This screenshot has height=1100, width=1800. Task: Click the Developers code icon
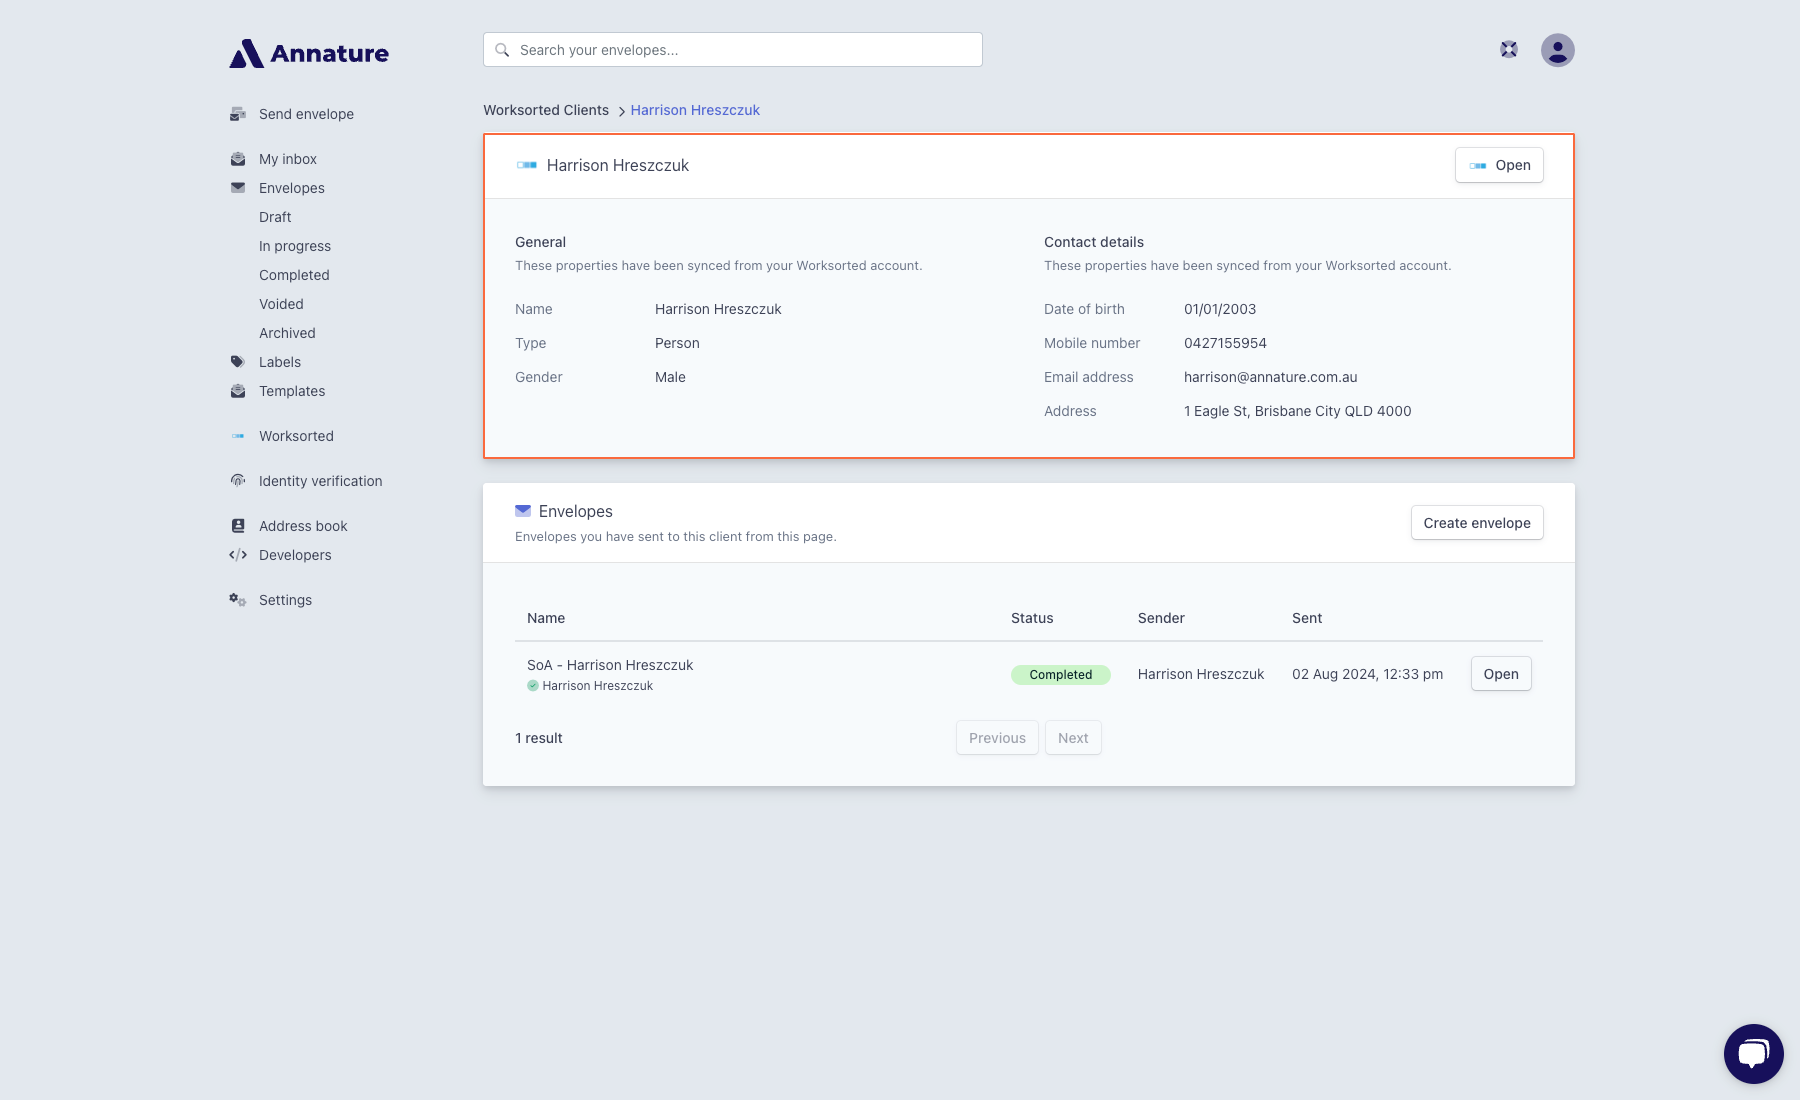[x=238, y=555]
